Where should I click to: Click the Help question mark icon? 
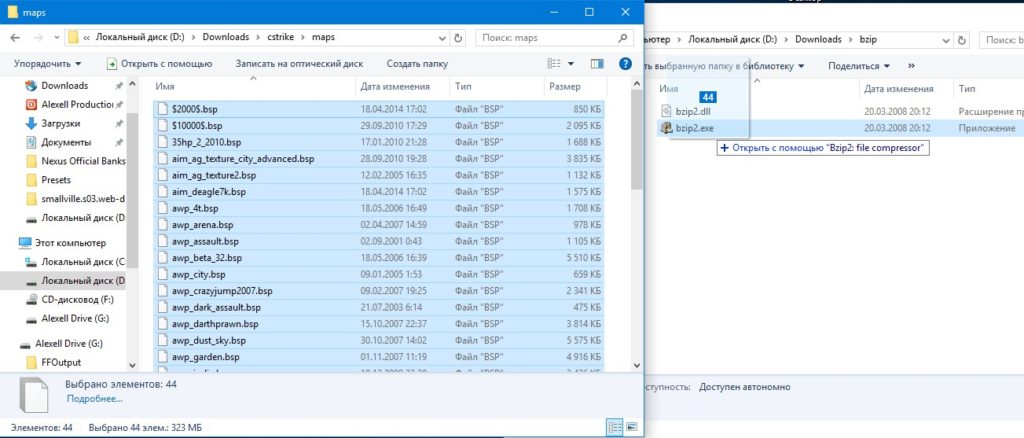click(625, 63)
